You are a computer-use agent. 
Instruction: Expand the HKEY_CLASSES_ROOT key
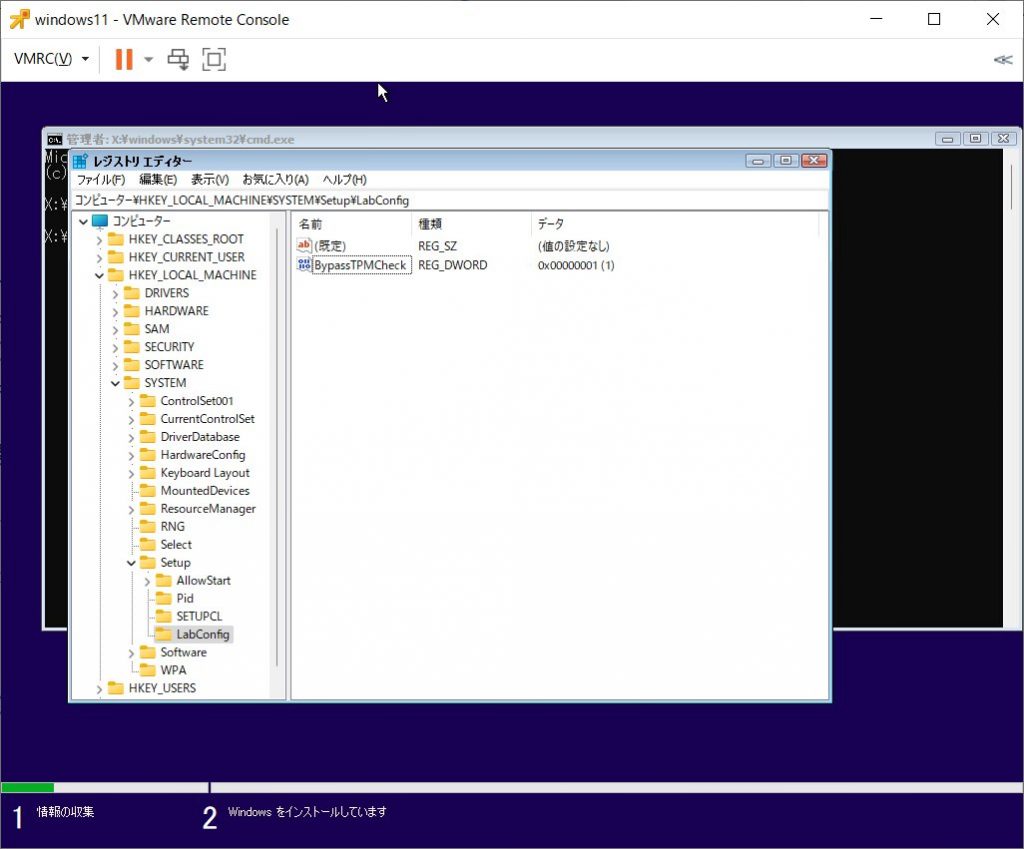[x=99, y=240]
